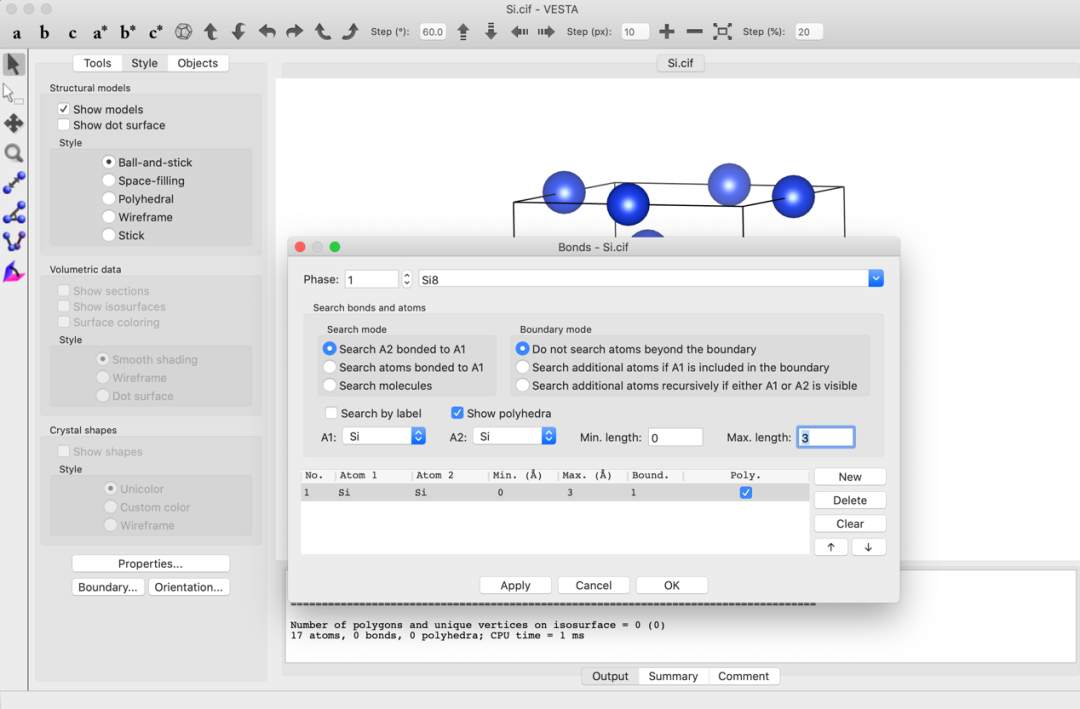The width and height of the screenshot is (1080, 709).
Task: Fit structure to screen icon
Action: pos(722,32)
